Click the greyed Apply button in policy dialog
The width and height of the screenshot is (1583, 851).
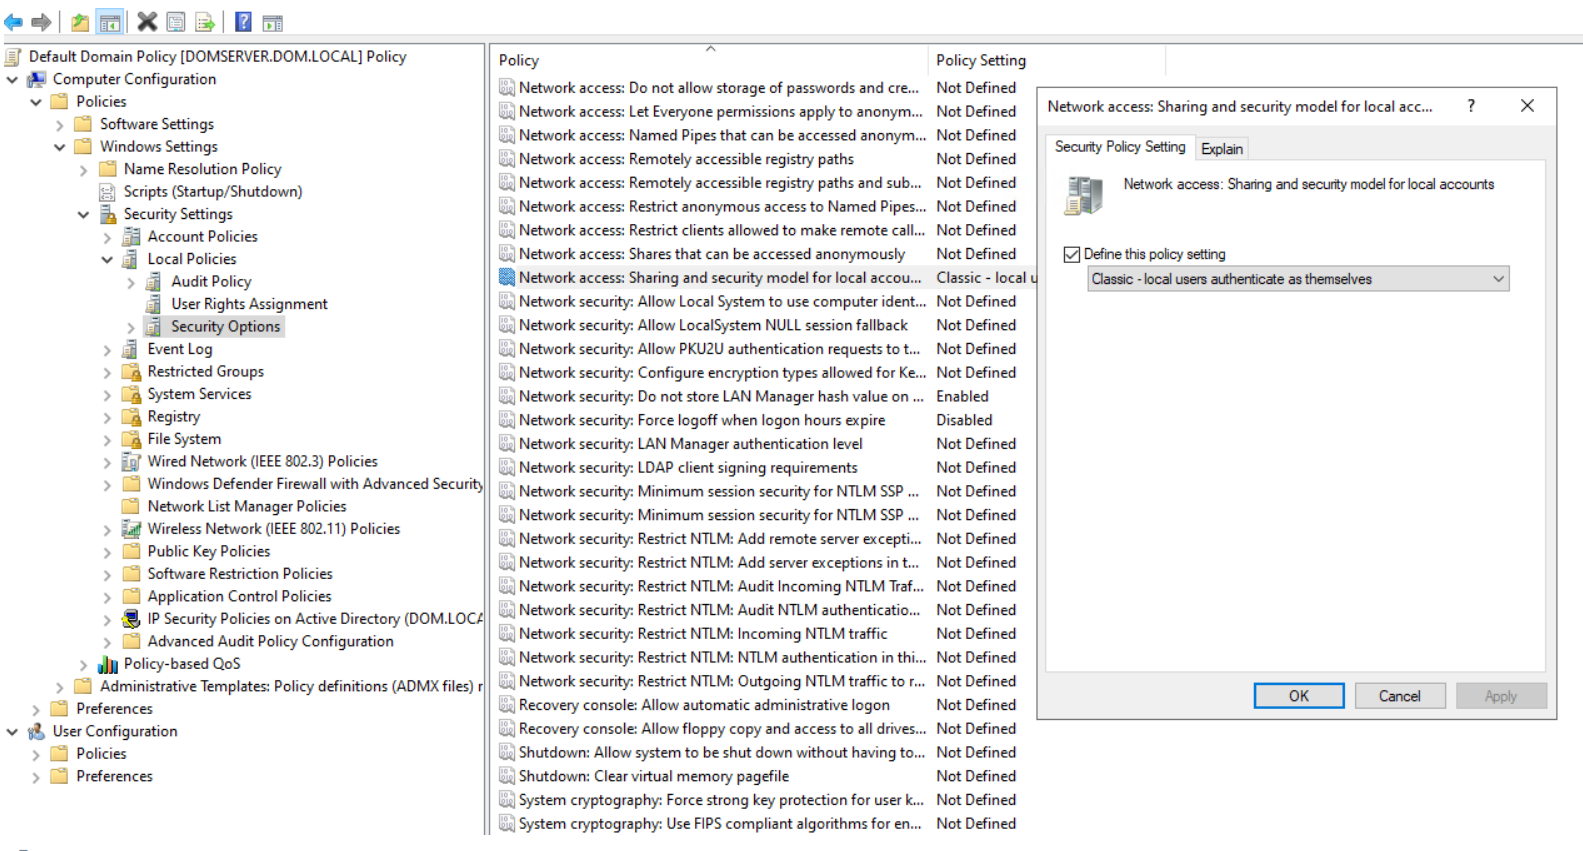coord(1501,696)
